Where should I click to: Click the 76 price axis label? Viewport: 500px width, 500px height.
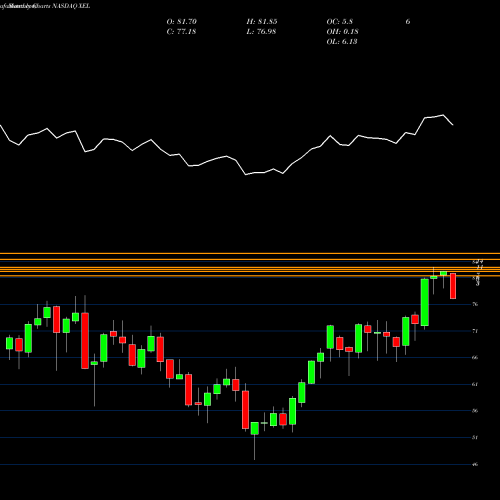coord(475,304)
